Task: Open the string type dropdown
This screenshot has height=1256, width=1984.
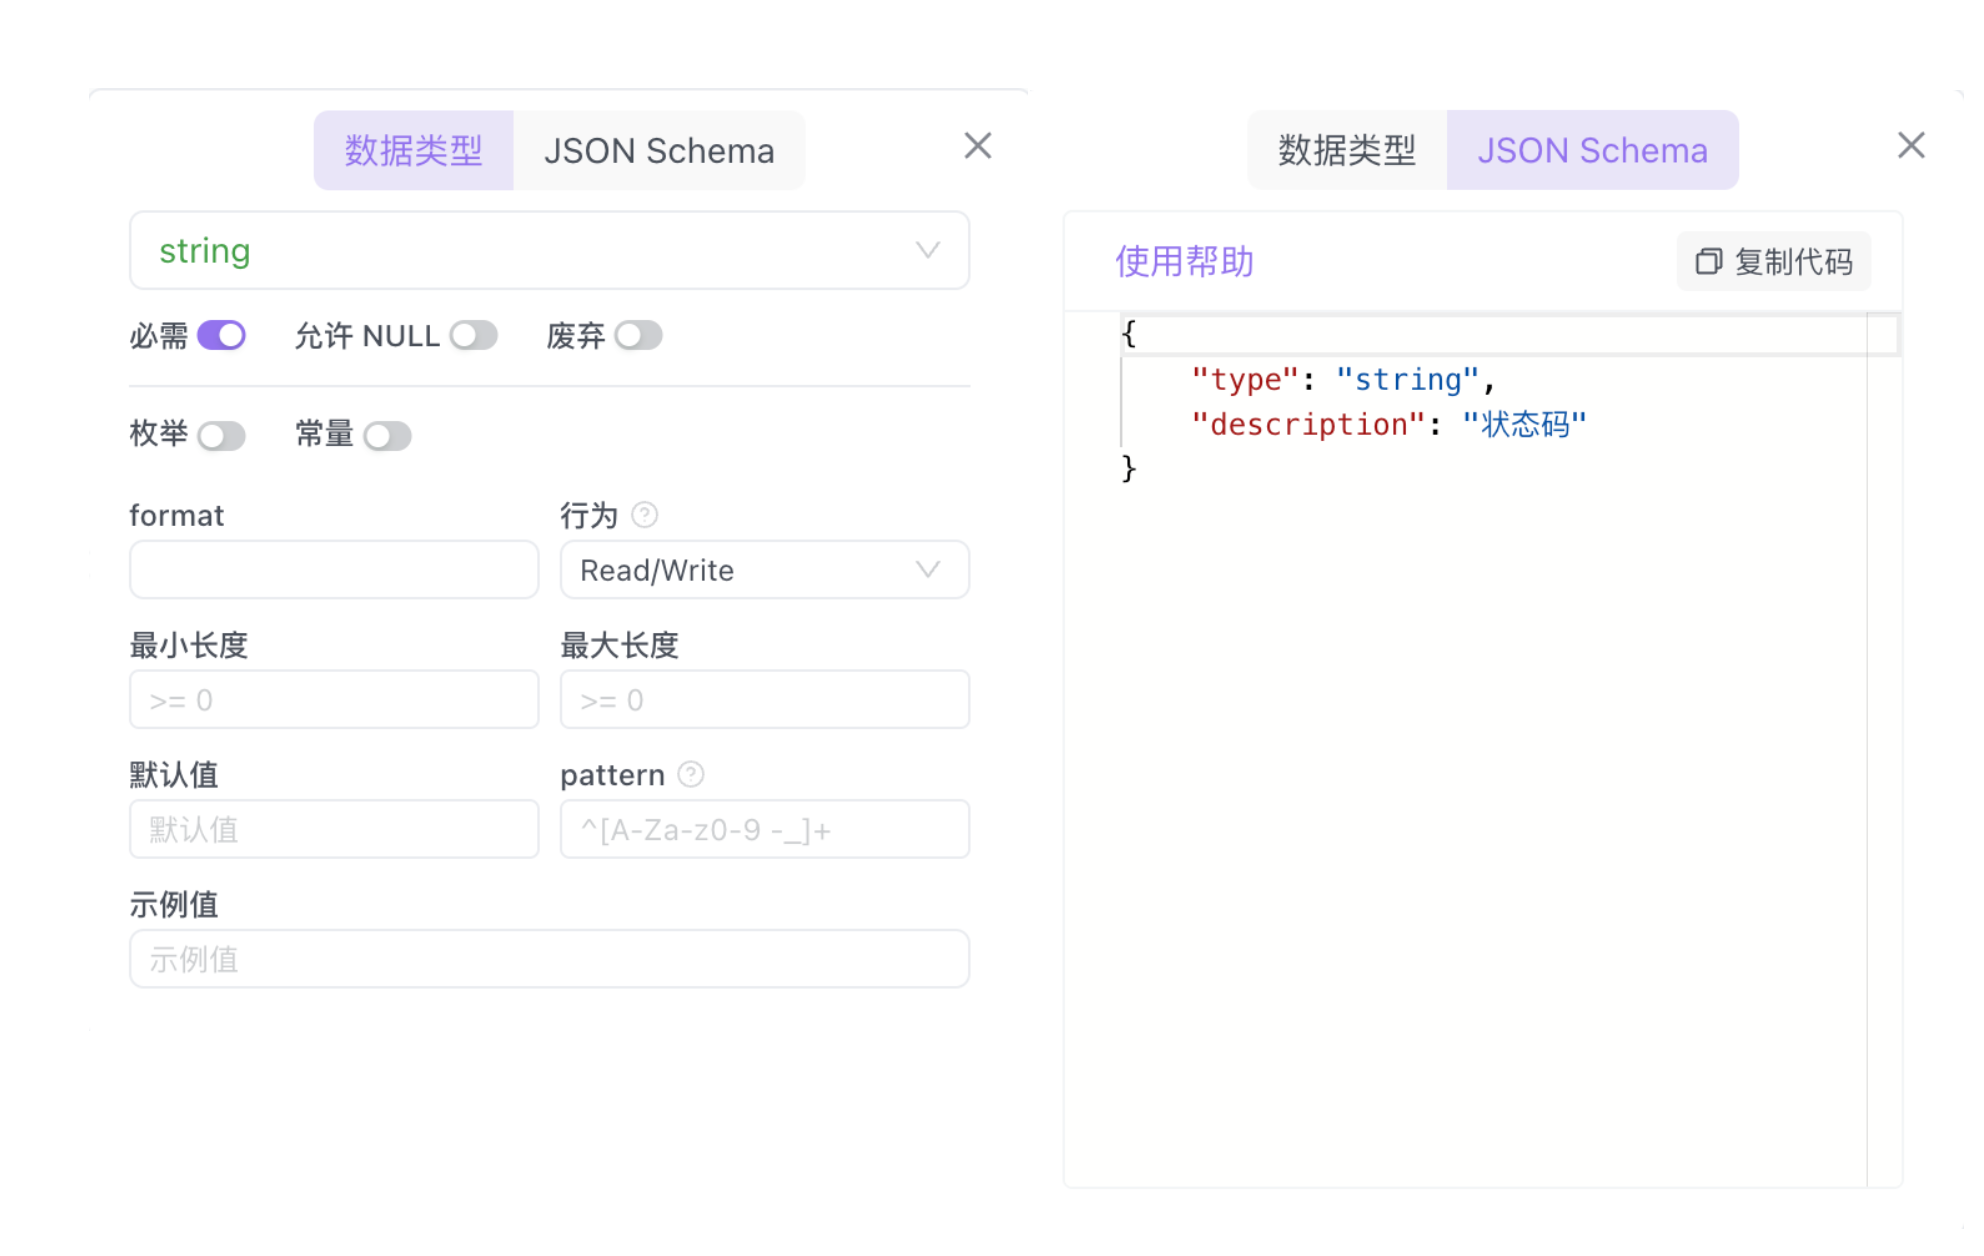Action: click(x=549, y=250)
